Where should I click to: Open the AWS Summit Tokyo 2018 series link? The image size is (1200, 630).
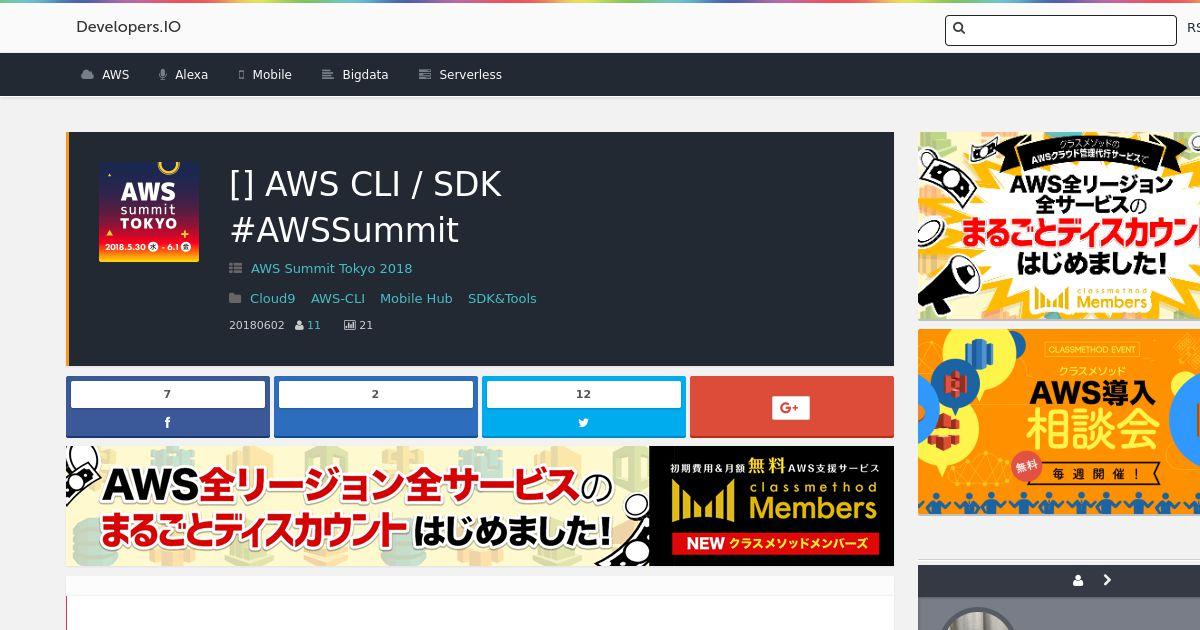[331, 268]
